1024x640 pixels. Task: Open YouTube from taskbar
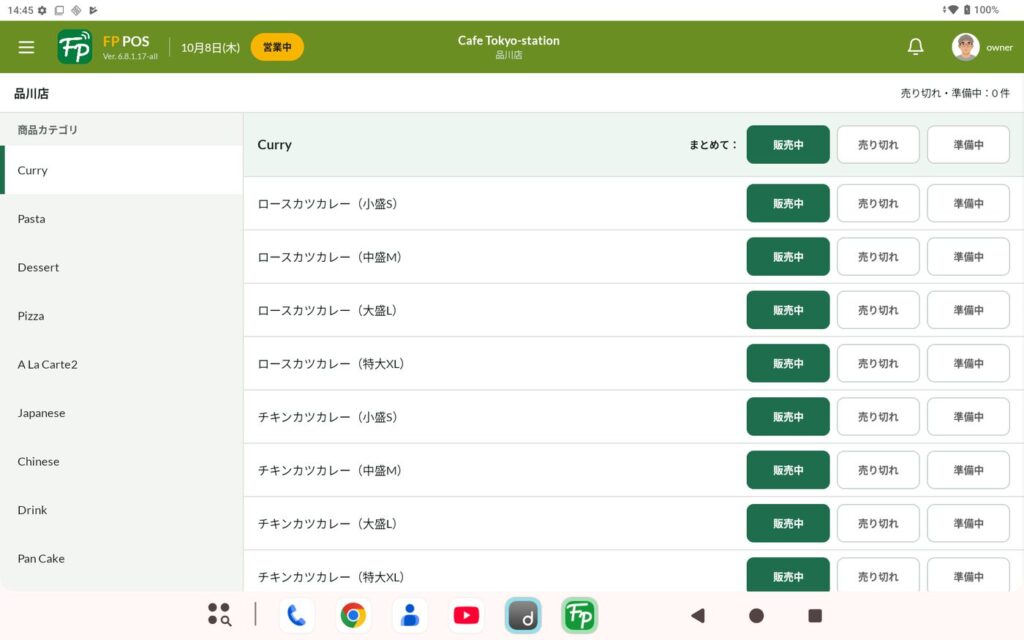click(x=466, y=615)
